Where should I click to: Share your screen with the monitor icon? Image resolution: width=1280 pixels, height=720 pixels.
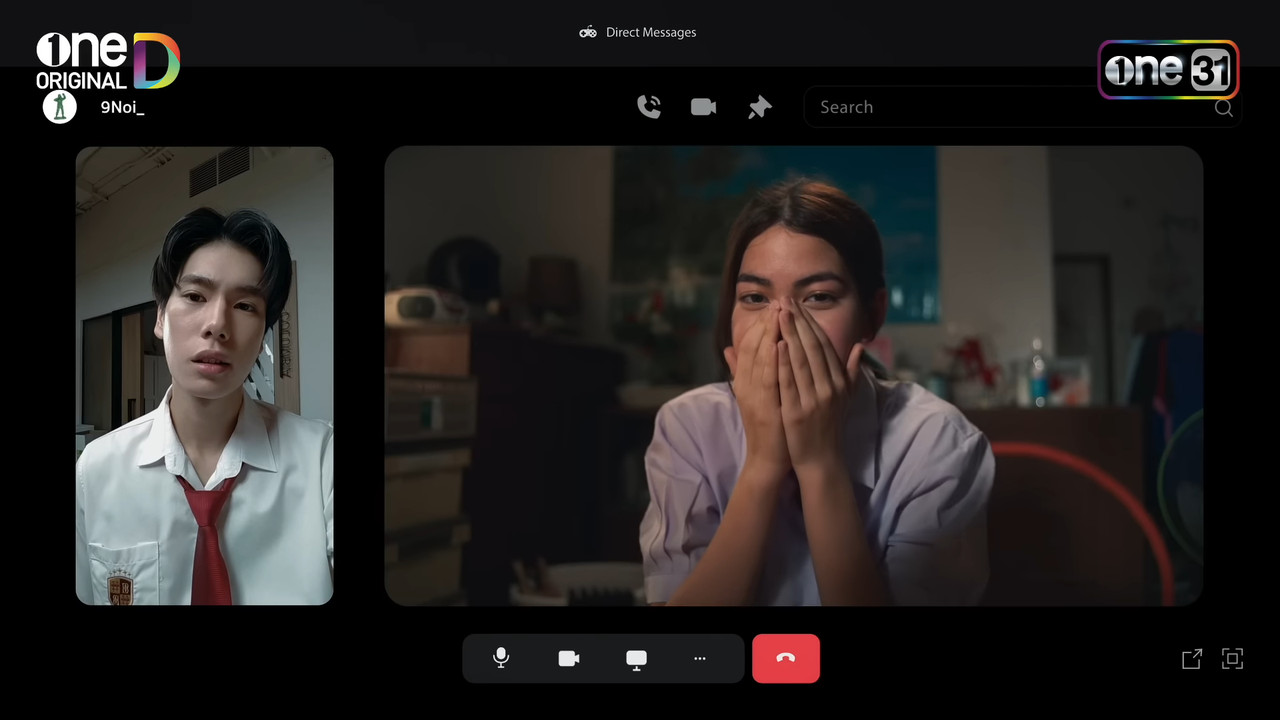[x=636, y=659]
